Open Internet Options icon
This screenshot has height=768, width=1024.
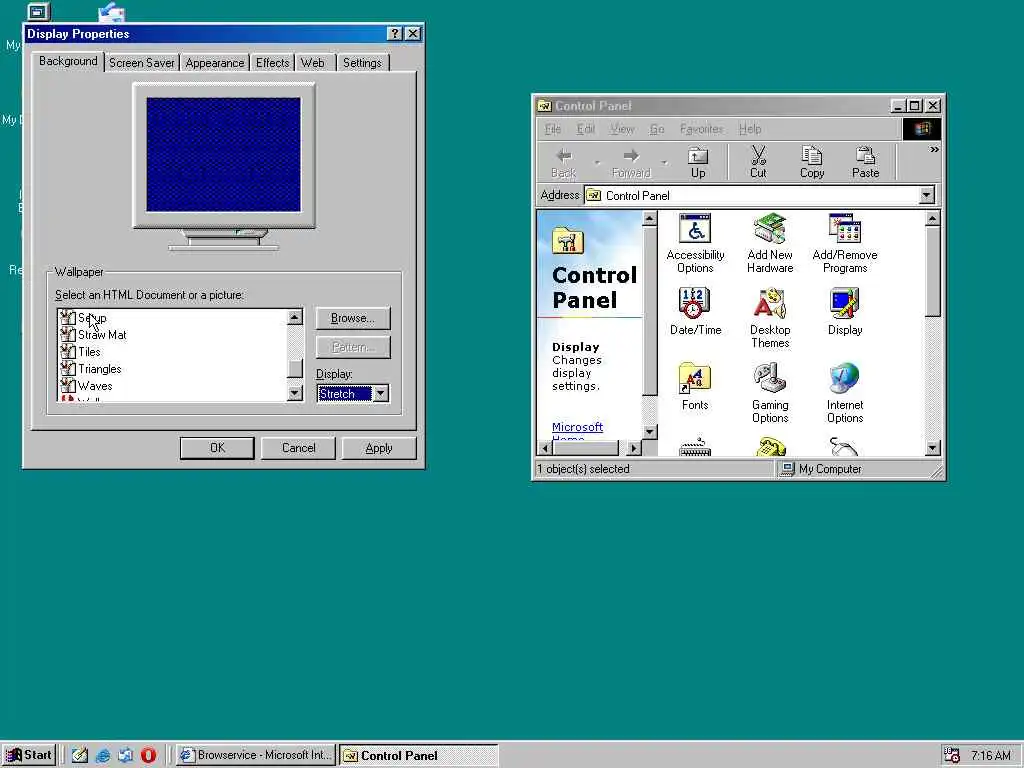pyautogui.click(x=844, y=393)
